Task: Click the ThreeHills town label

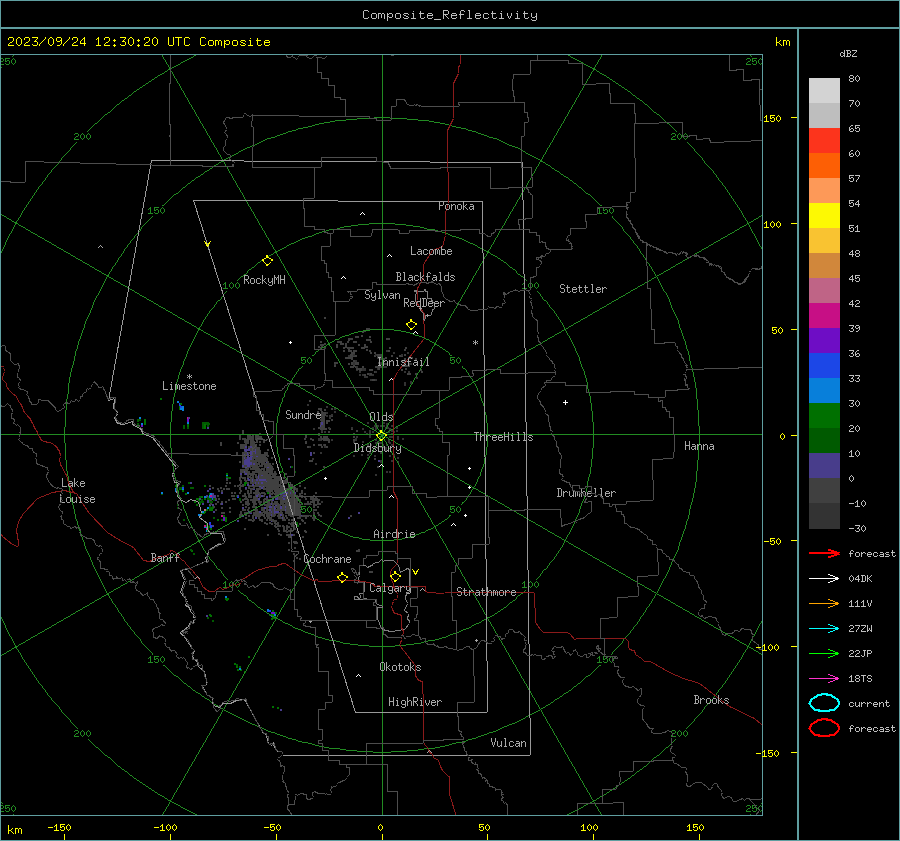Action: (x=503, y=437)
